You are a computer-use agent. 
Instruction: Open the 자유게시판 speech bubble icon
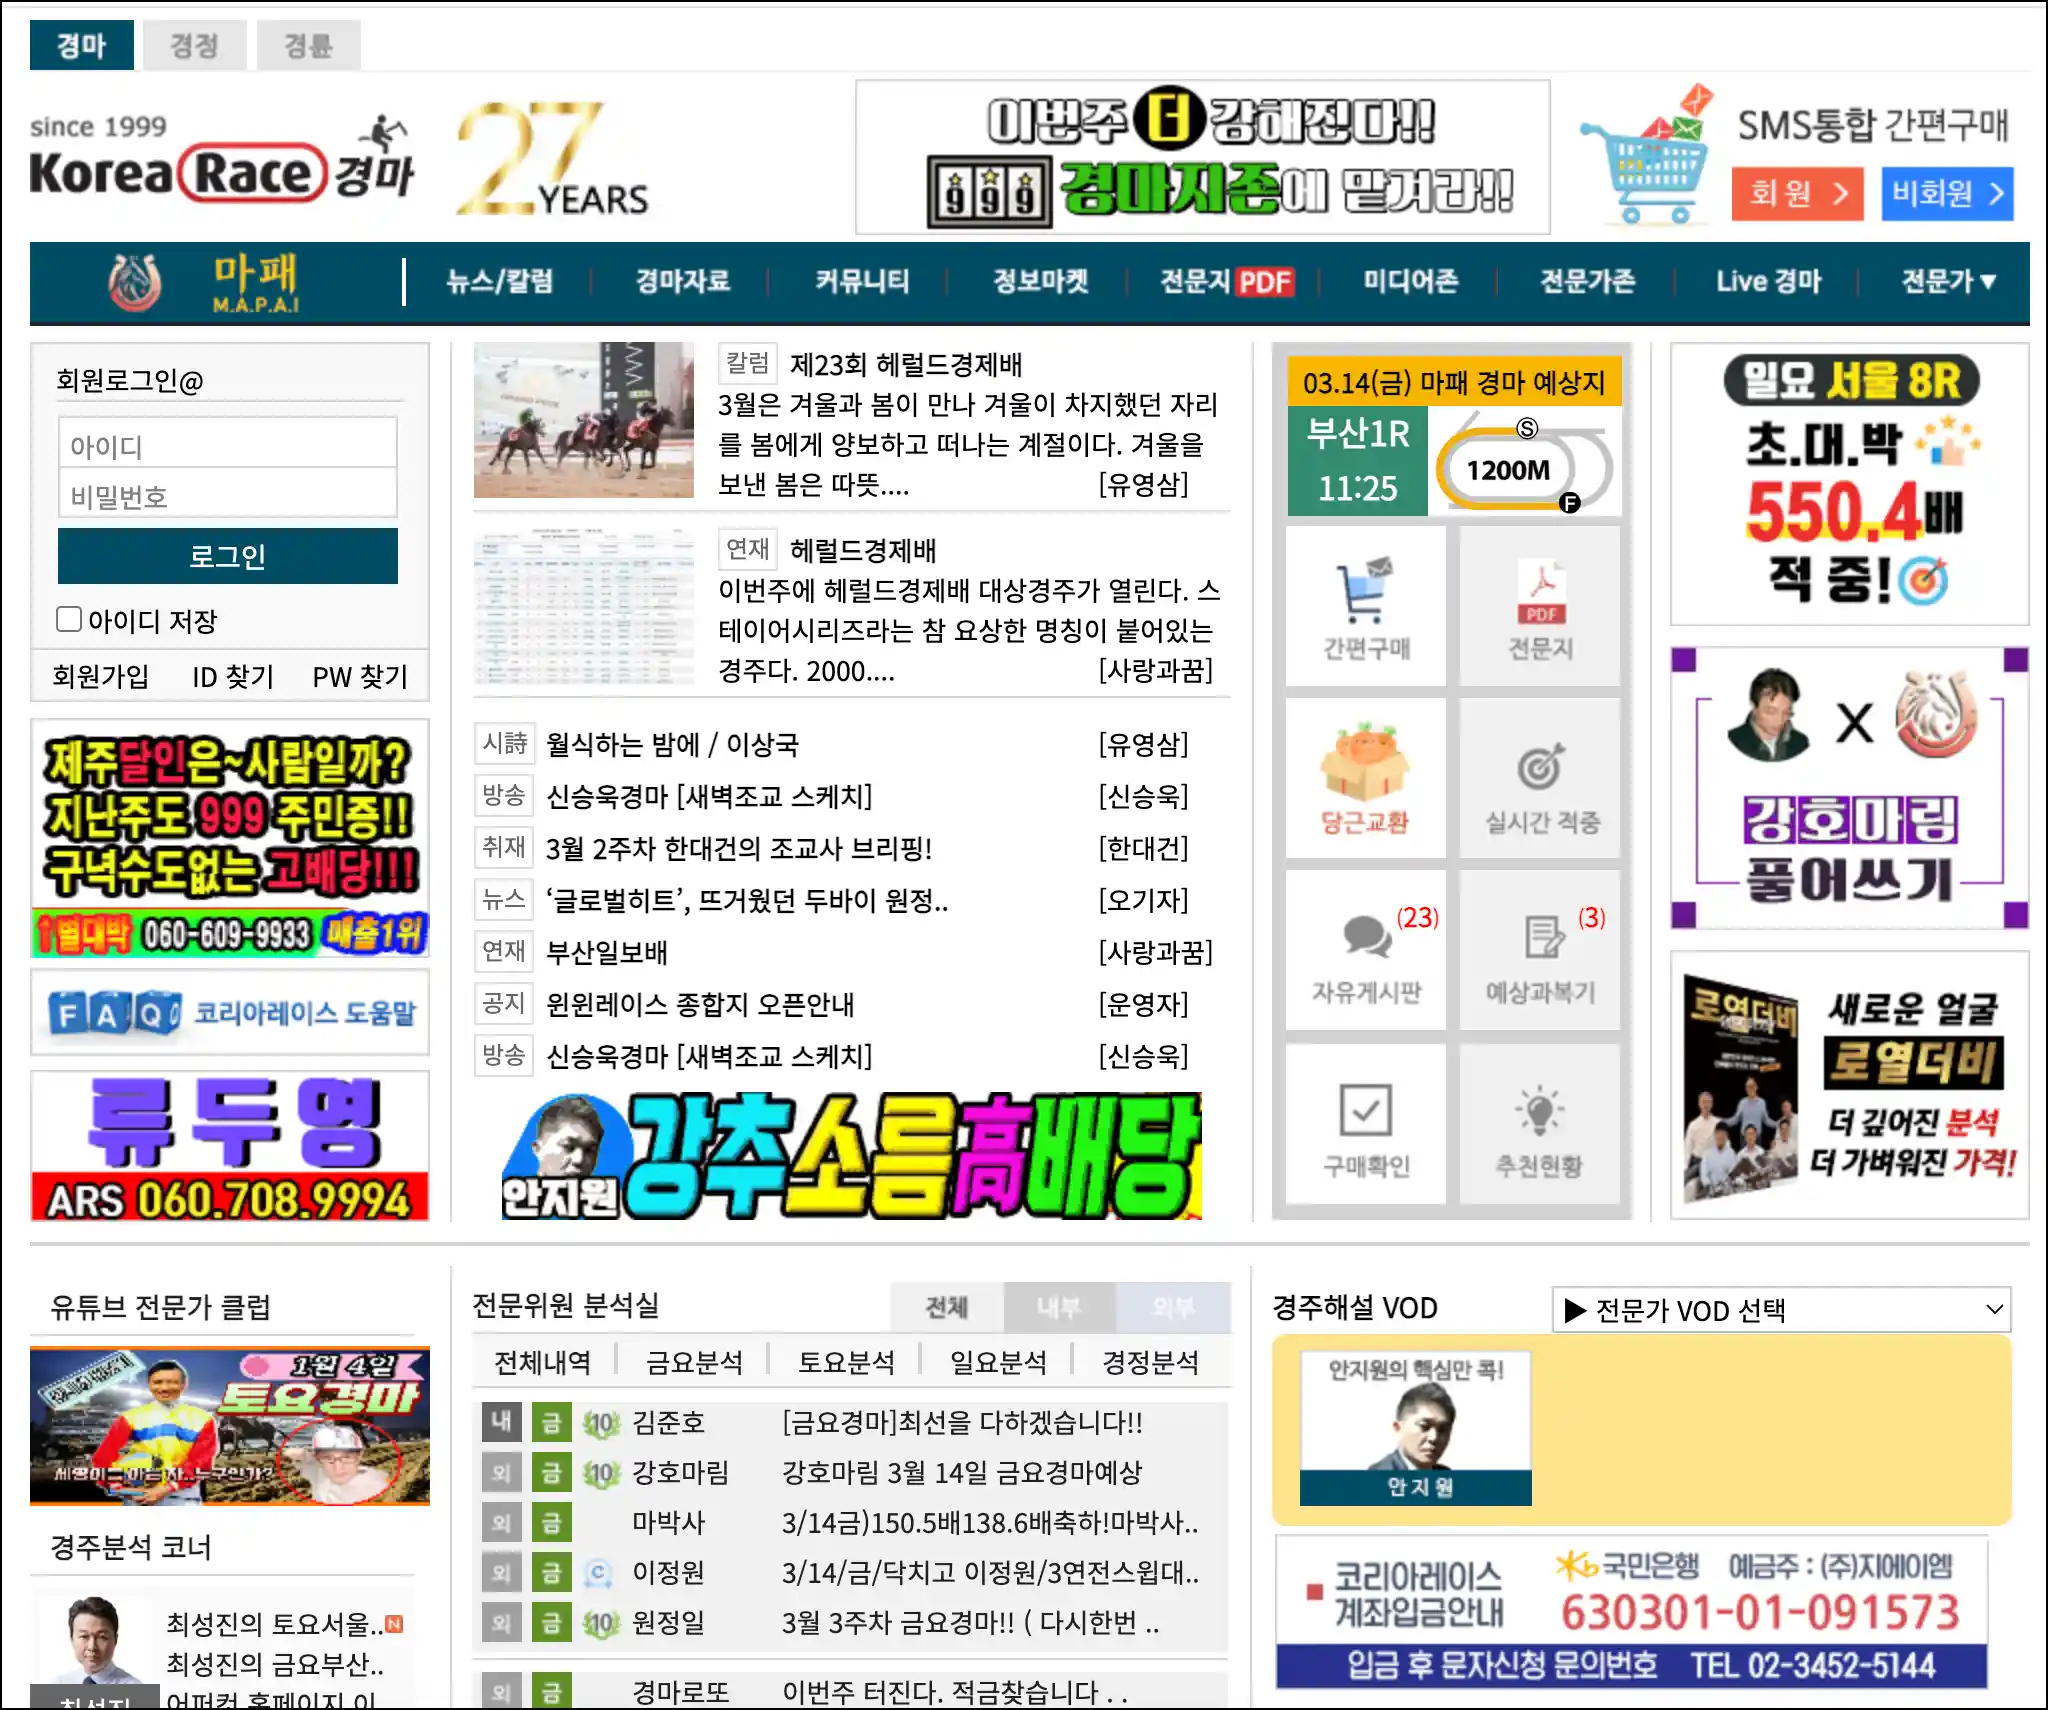pyautogui.click(x=1365, y=951)
